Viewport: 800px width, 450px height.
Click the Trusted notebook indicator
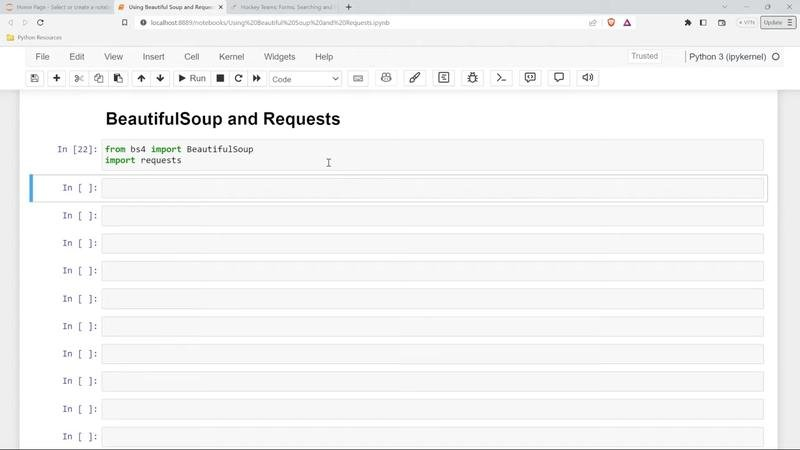click(644, 56)
